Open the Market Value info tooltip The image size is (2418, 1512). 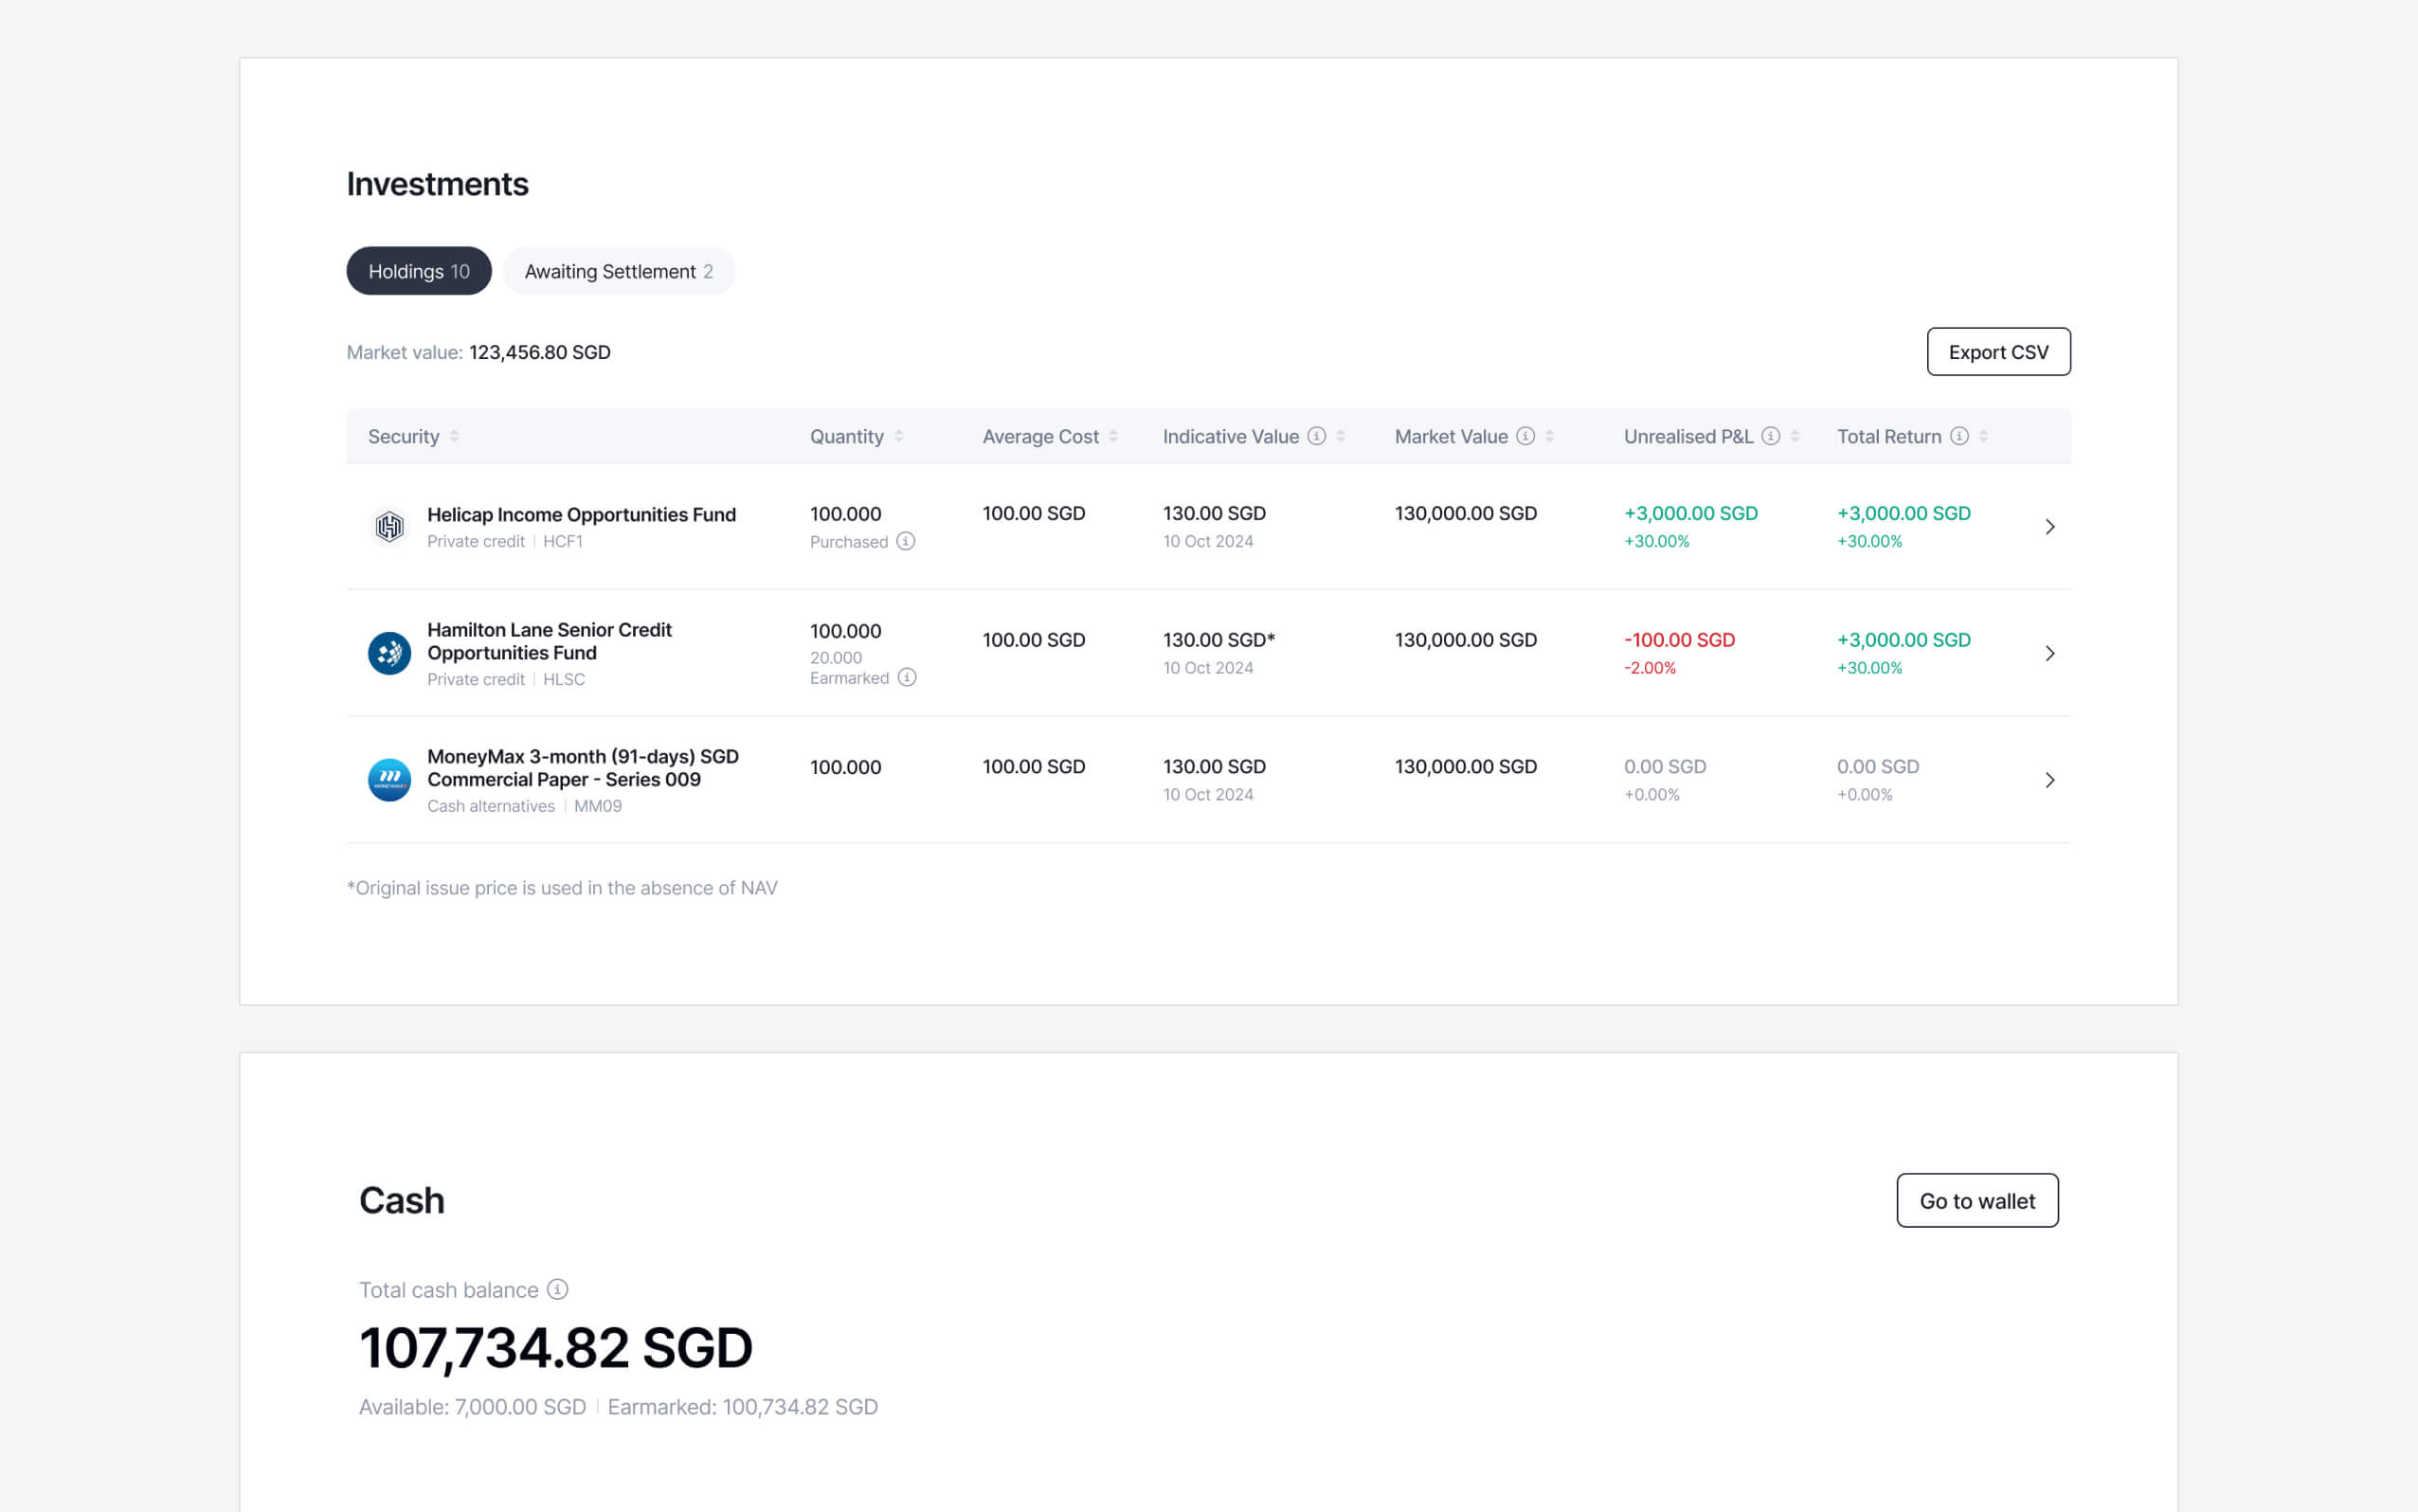(x=1525, y=435)
